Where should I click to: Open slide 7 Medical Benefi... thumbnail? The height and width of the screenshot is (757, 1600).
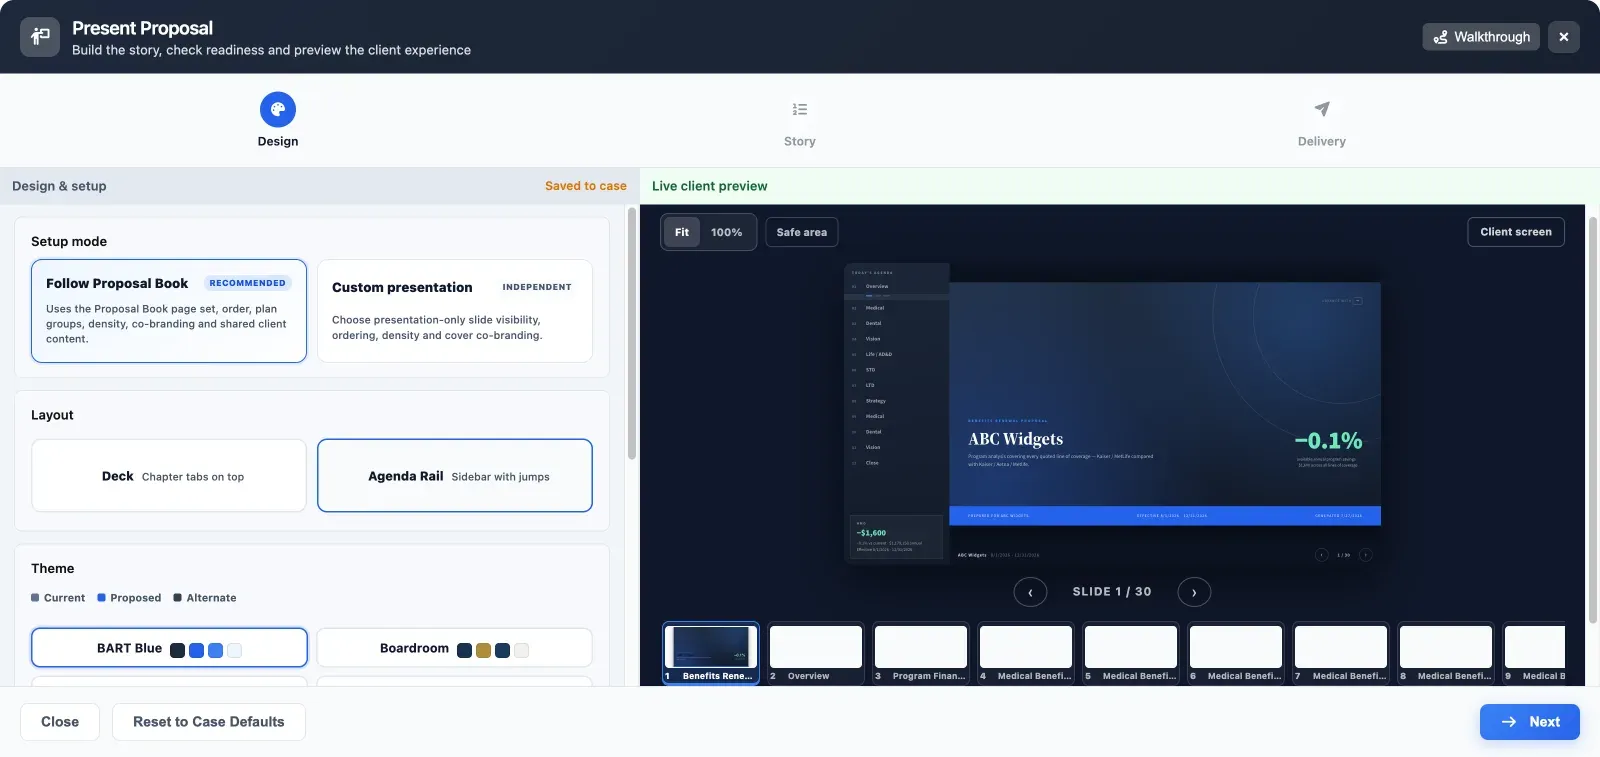(x=1341, y=654)
